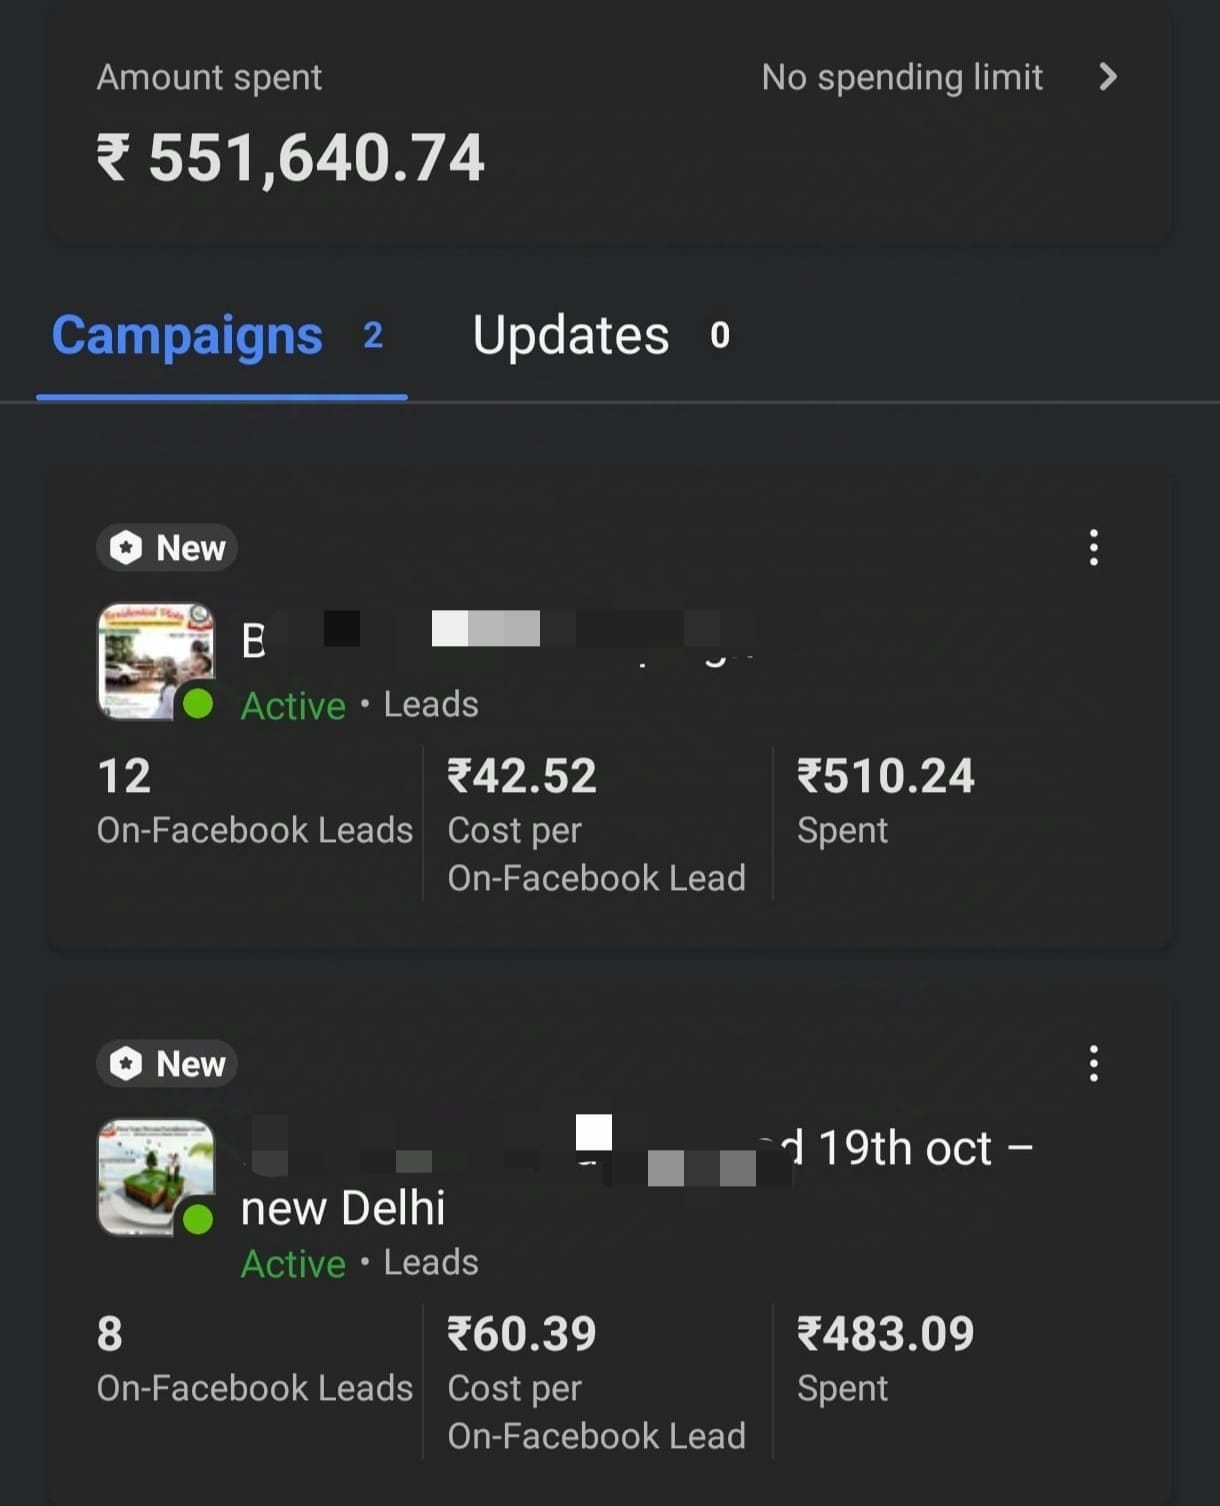This screenshot has height=1506, width=1220.
Task: Click green active status dot on Delhi campaign
Action: pyautogui.click(x=198, y=1219)
